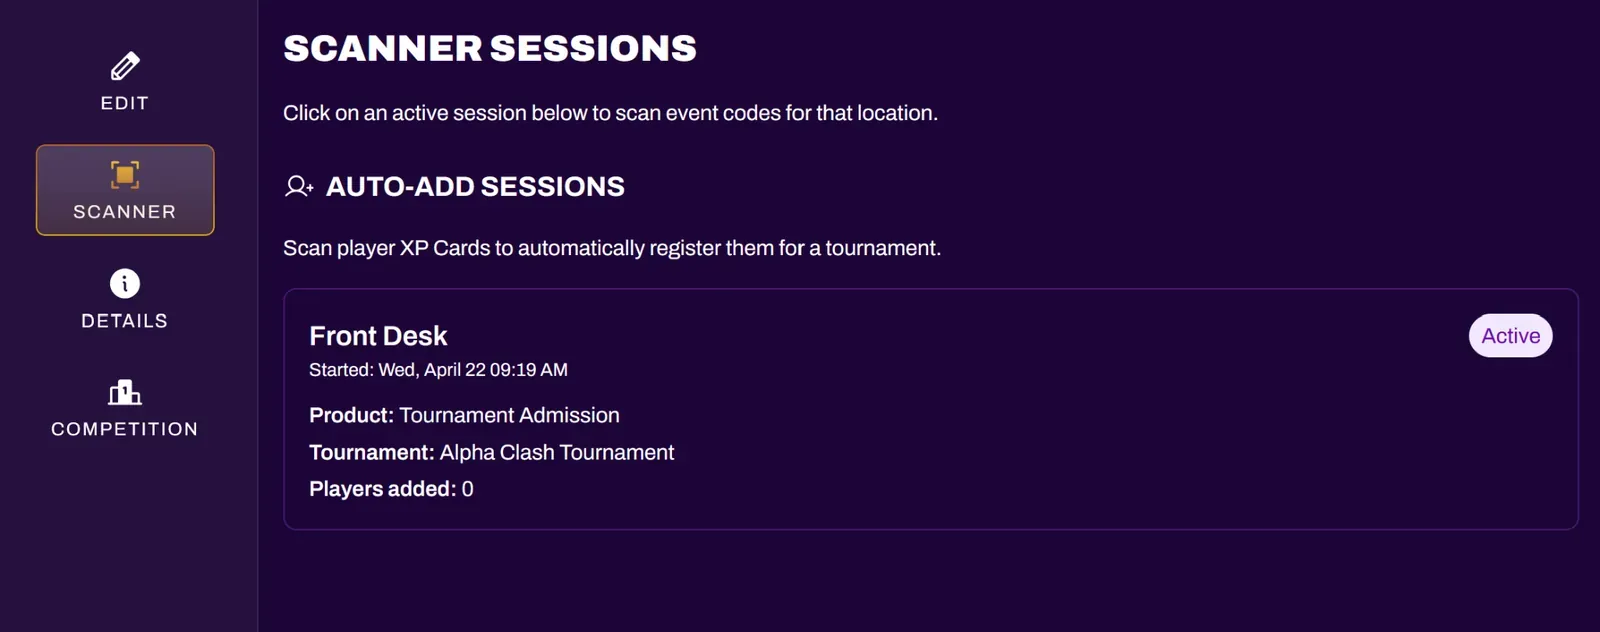Image resolution: width=1600 pixels, height=632 pixels.
Task: Click the Details info circle icon
Action: [x=125, y=284]
